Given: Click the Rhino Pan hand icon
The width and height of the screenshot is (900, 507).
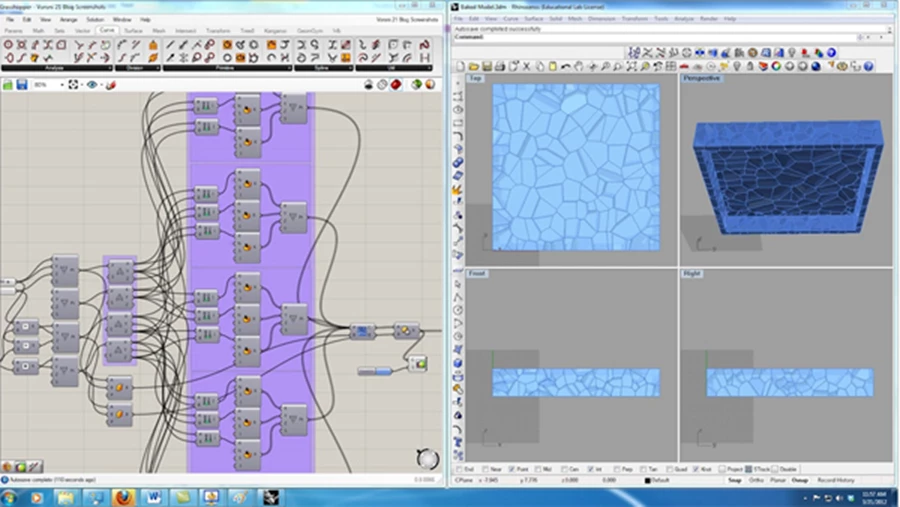Looking at the screenshot, I should 581,66.
